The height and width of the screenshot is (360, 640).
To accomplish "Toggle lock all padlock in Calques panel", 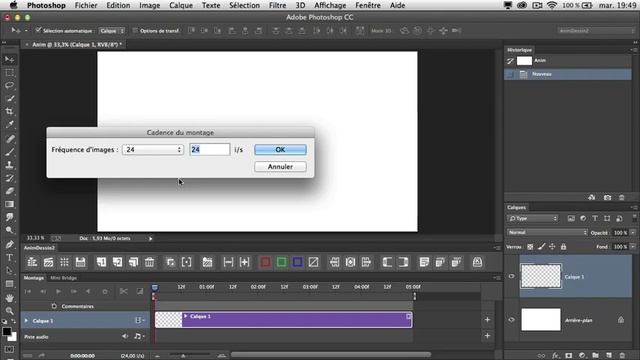I will (x=563, y=247).
